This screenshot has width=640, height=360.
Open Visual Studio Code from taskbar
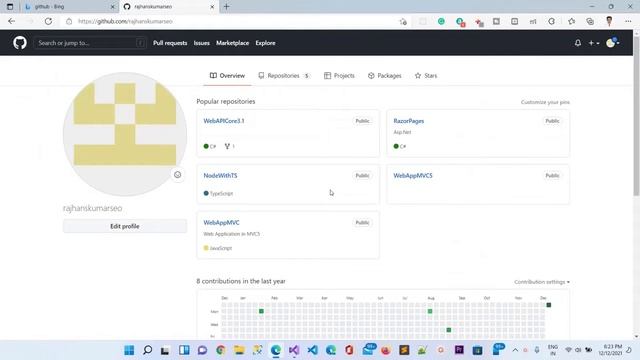pos(312,350)
